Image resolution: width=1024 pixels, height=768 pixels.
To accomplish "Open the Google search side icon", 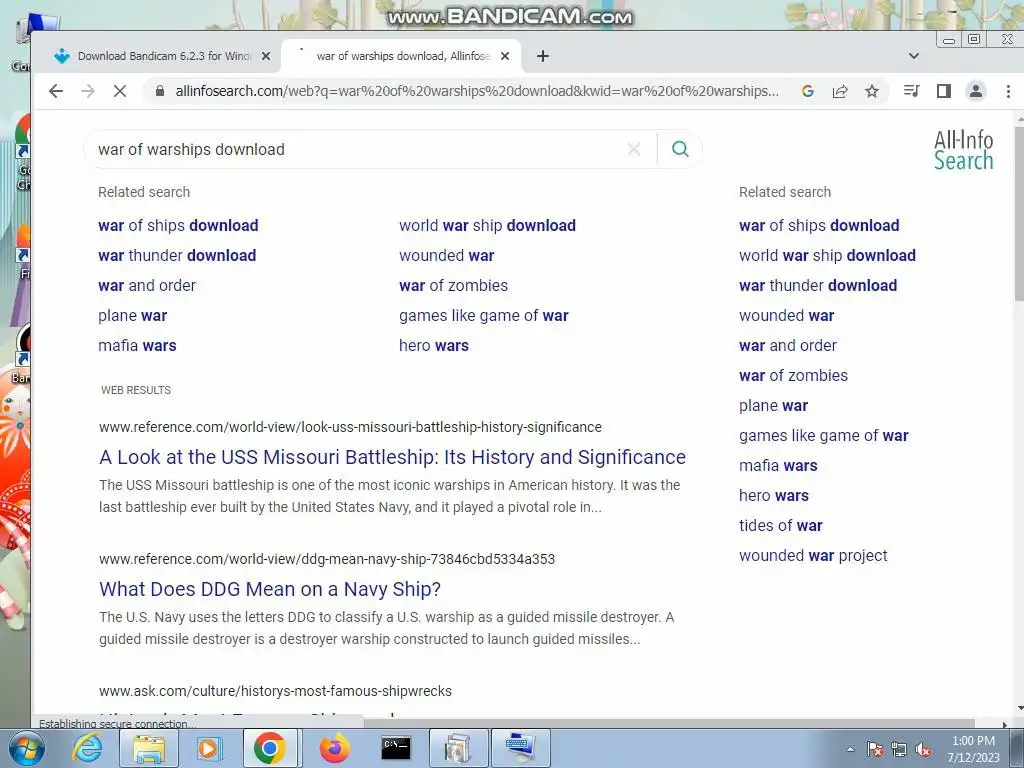I will (x=808, y=91).
